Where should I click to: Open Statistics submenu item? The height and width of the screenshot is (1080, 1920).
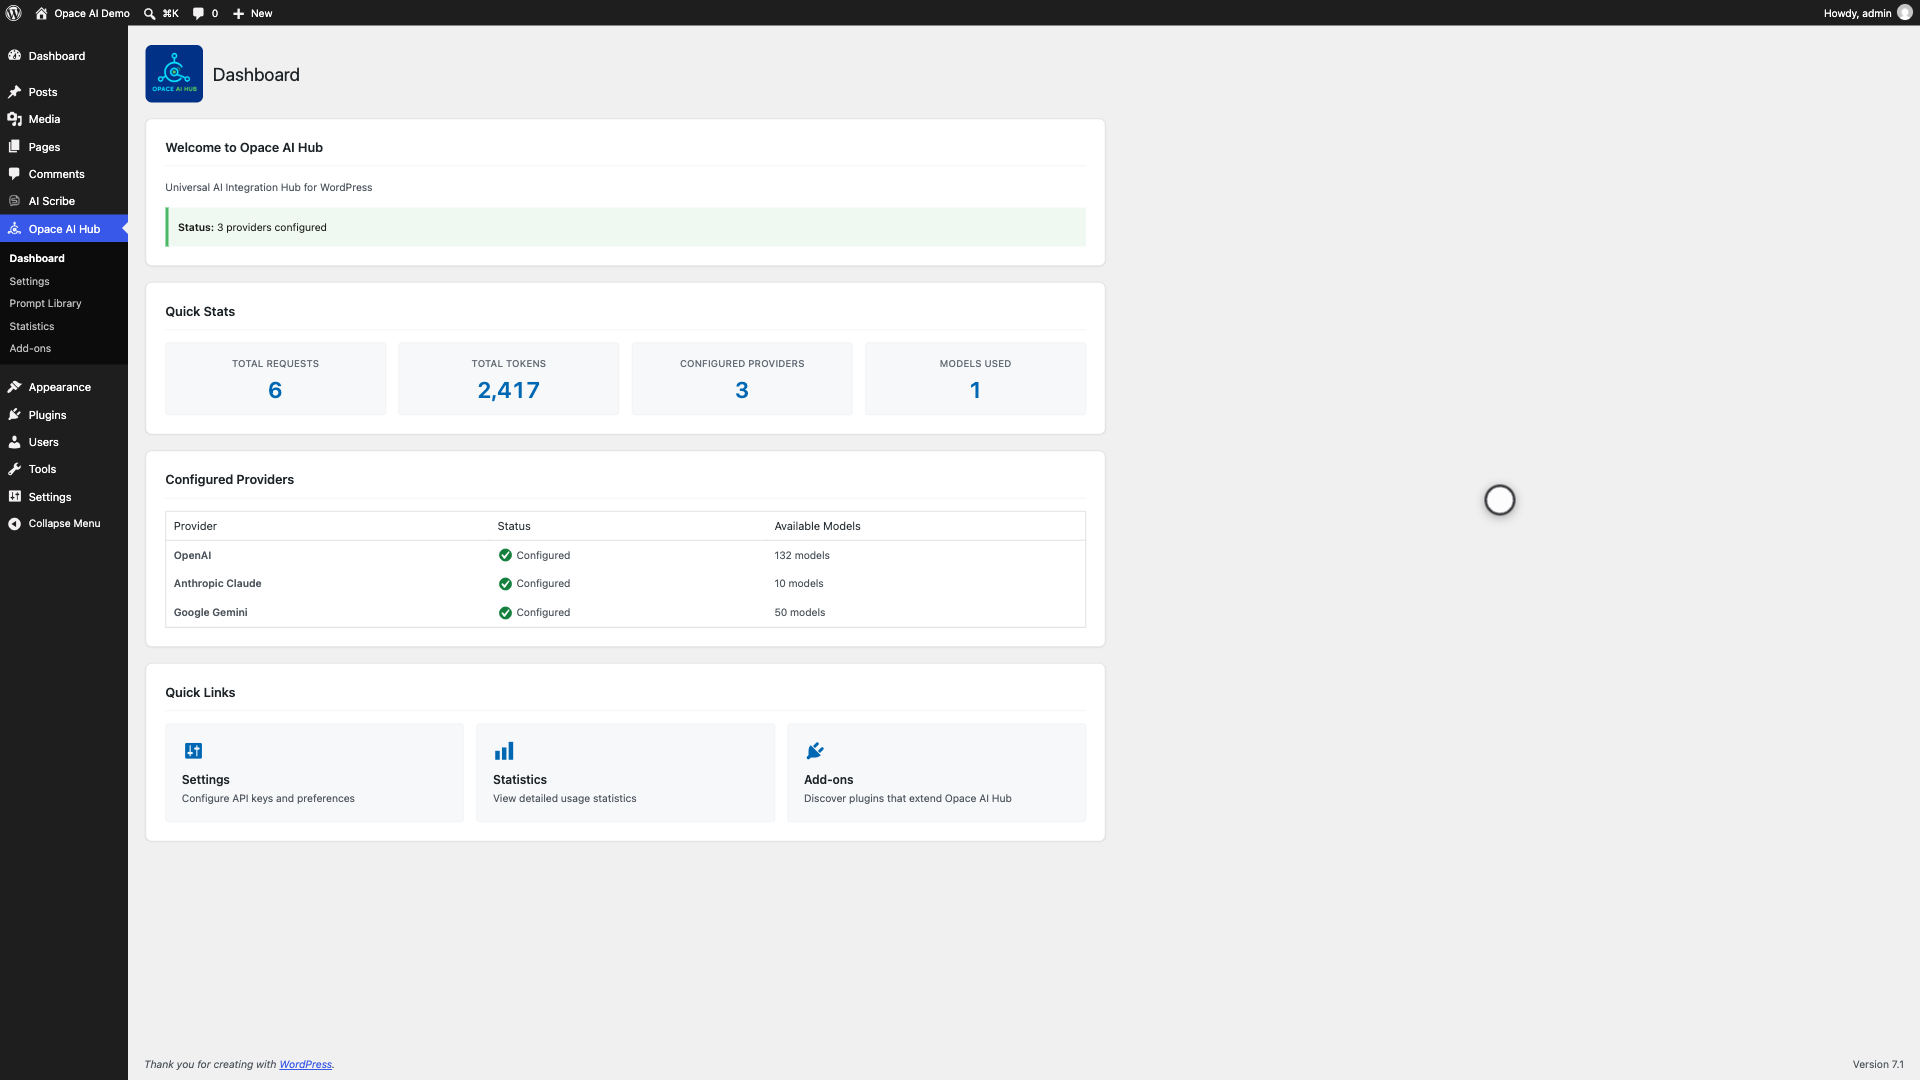[32, 326]
